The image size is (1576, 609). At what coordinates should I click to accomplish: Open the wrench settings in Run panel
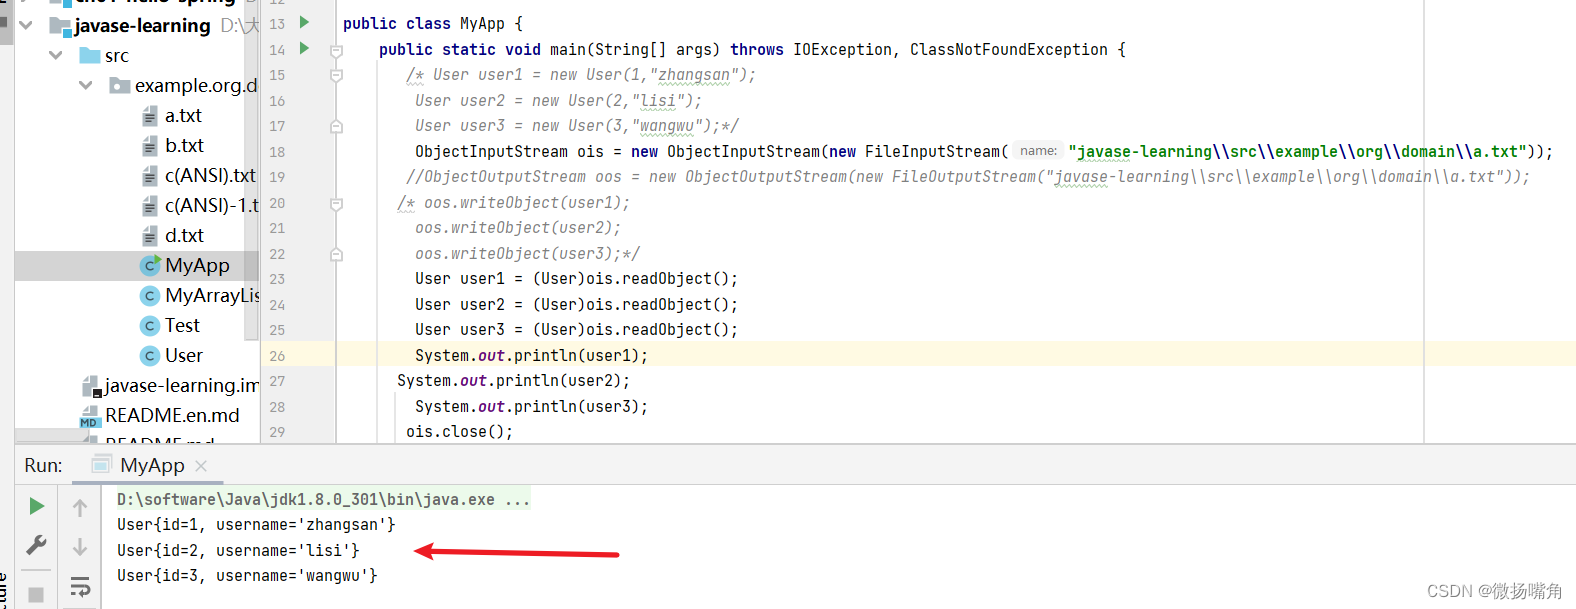36,545
